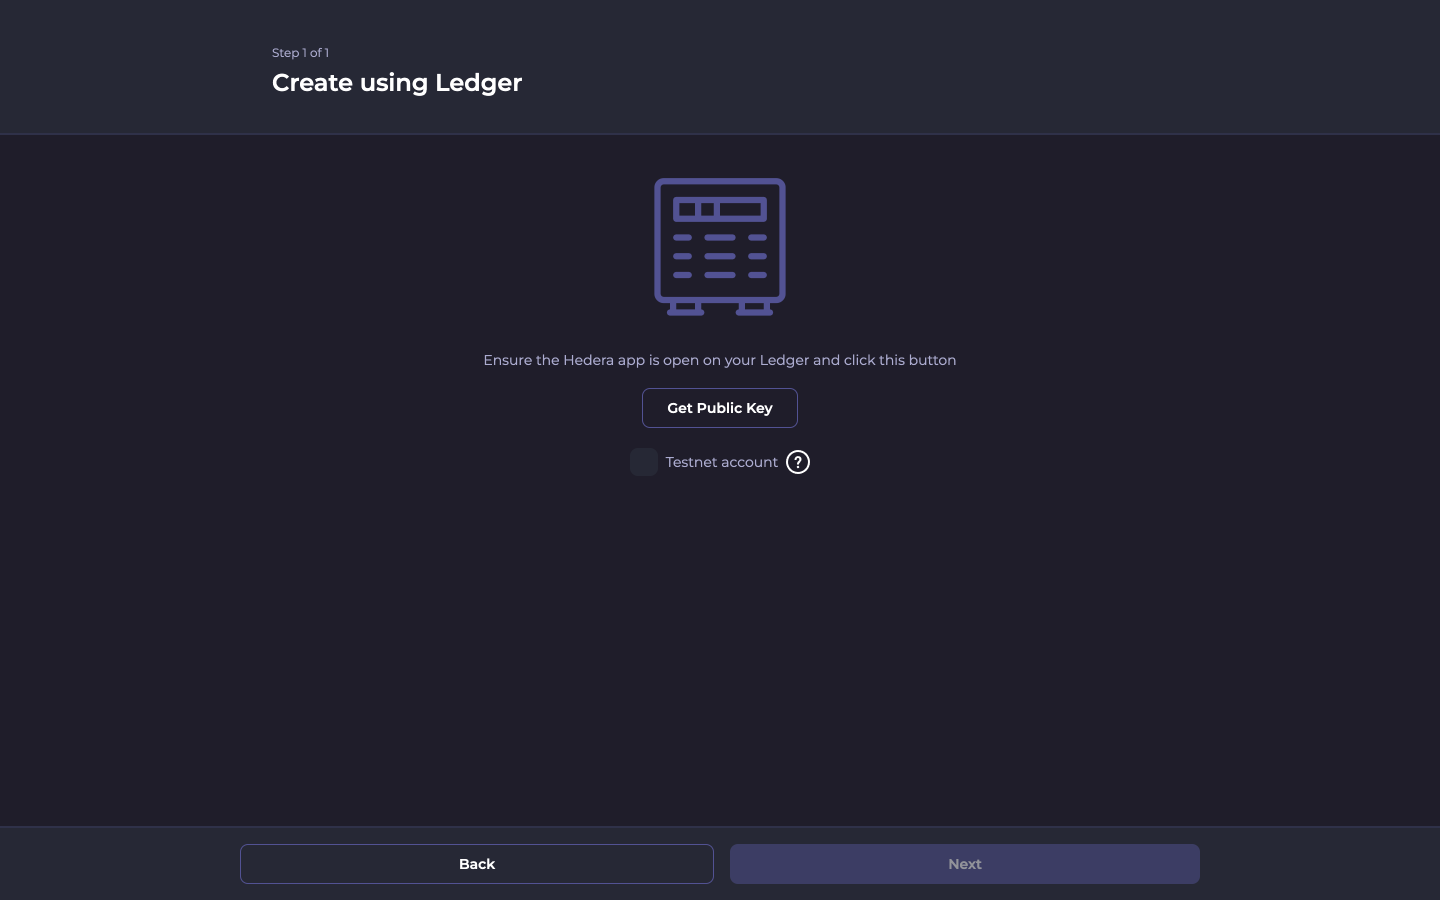Tap the circular question mark for more info

pyautogui.click(x=798, y=462)
